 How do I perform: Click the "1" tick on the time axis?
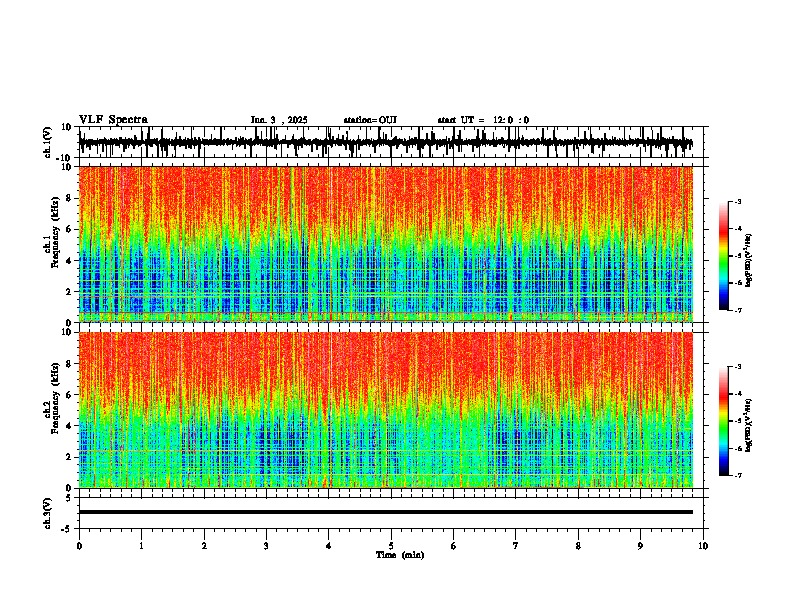pos(141,546)
